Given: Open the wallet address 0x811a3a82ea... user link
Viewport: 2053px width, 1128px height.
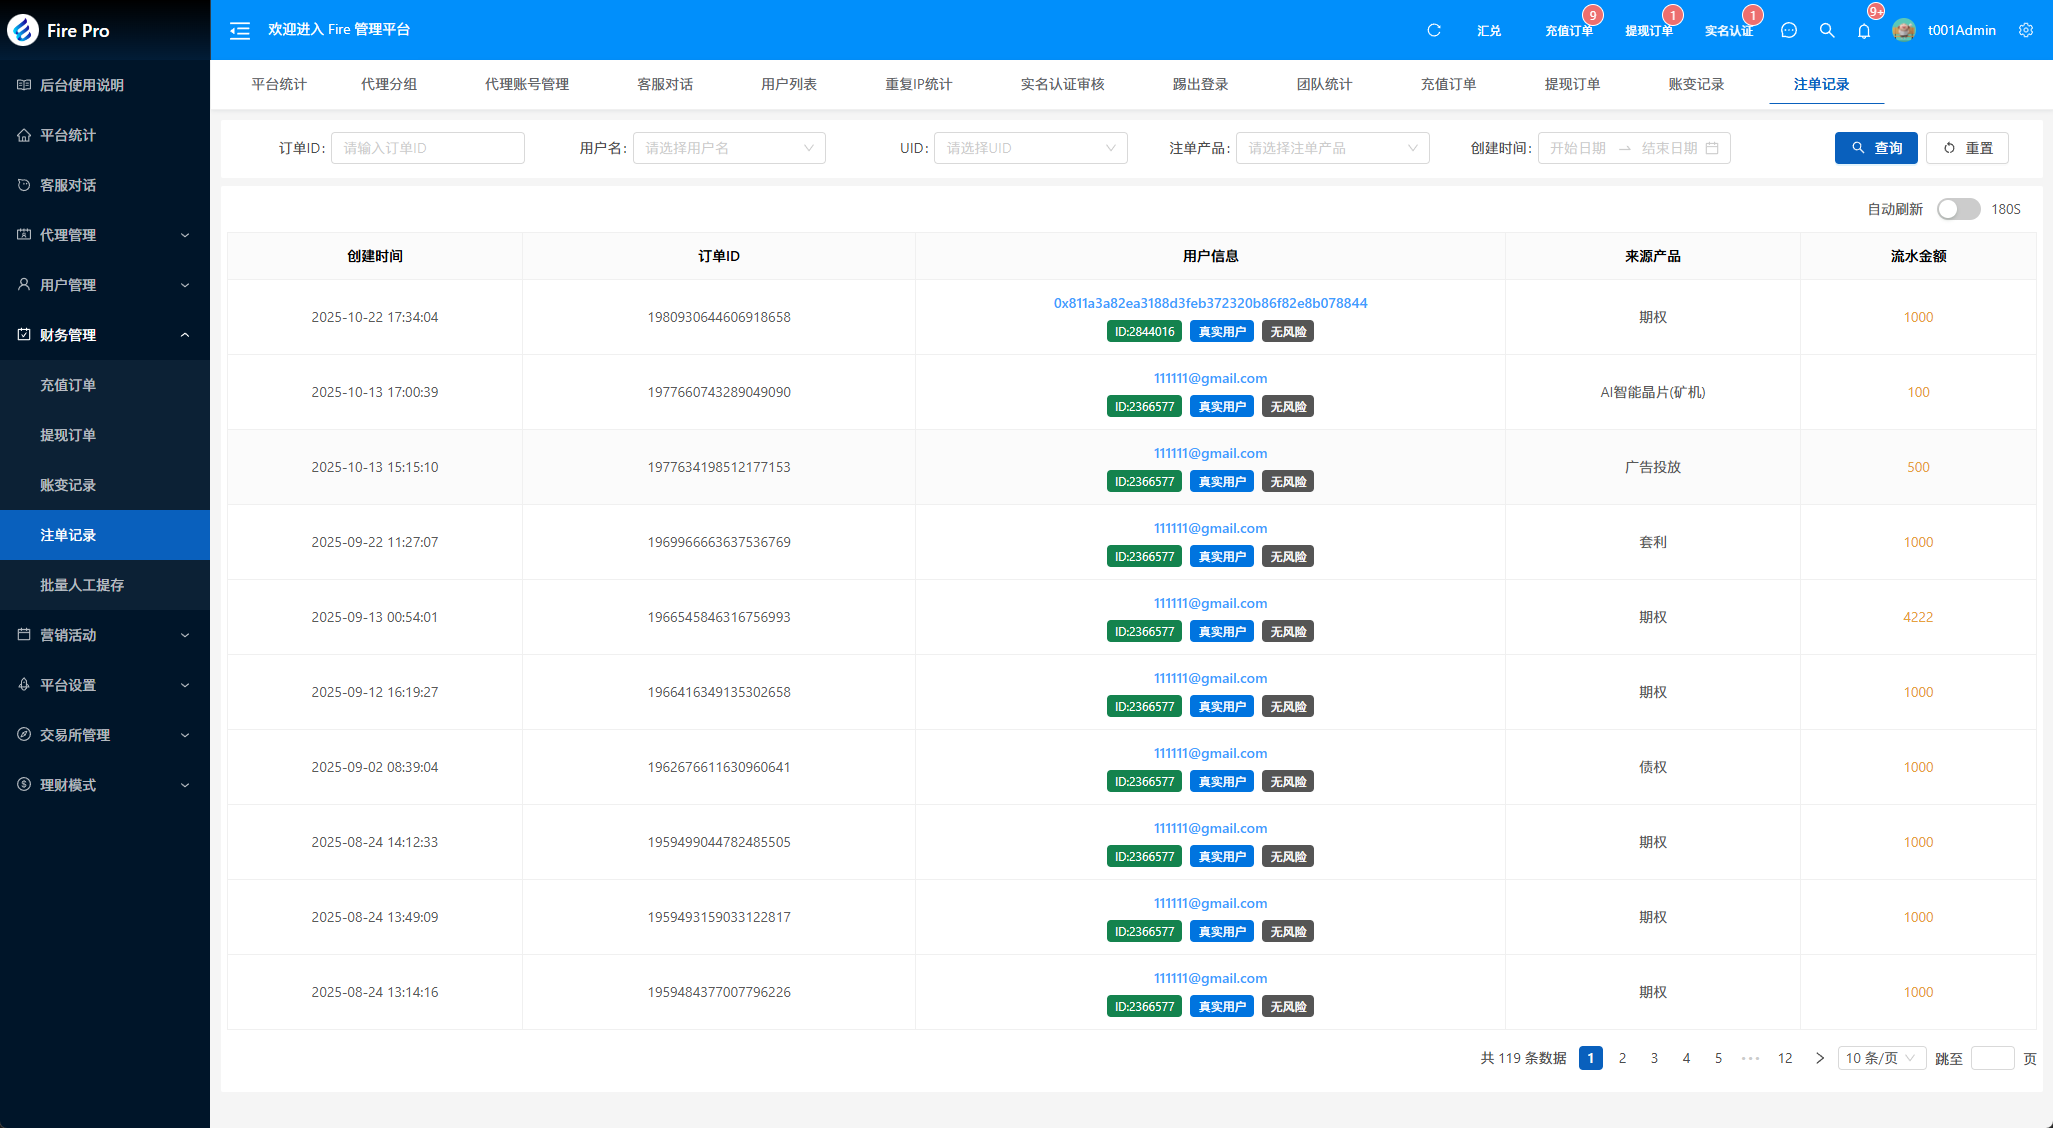Looking at the screenshot, I should [1210, 303].
